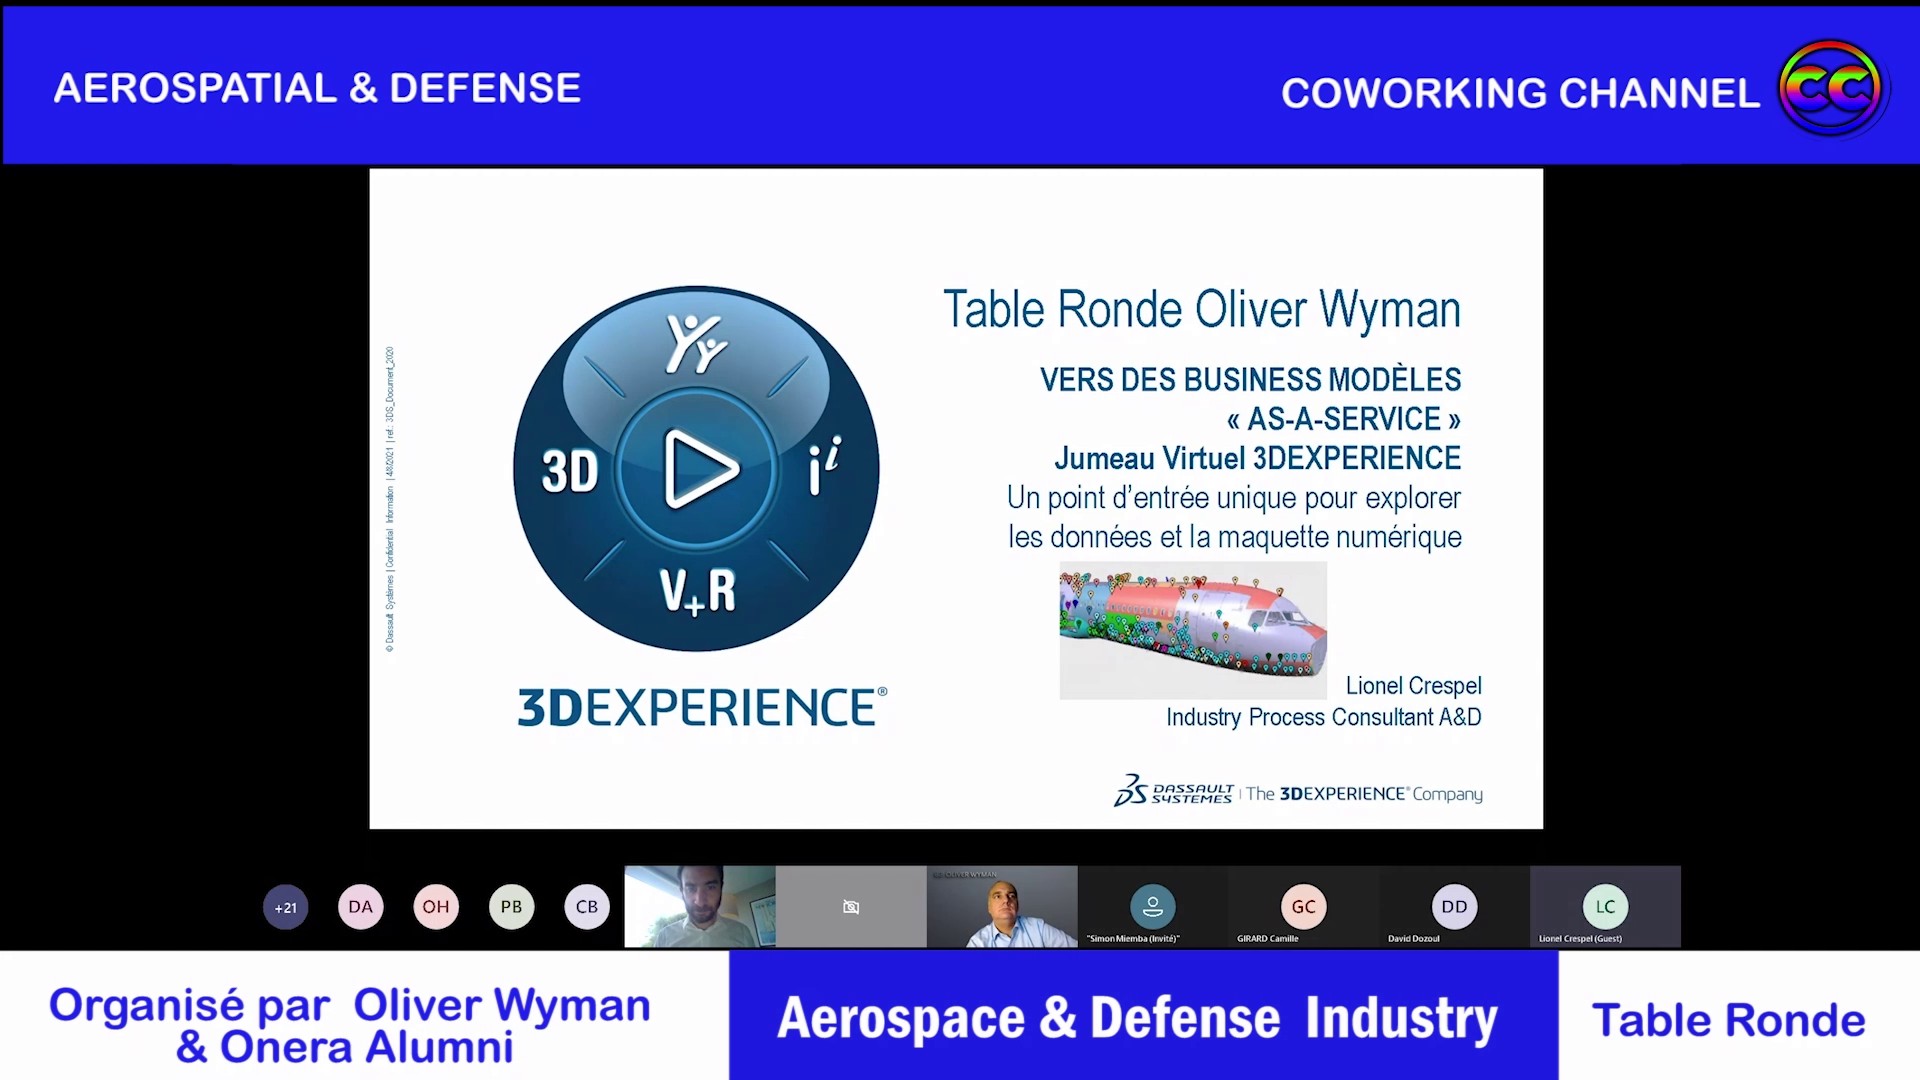Open the Simon Miemba guest avatar
Screen dimensions: 1920x1080
point(1153,907)
